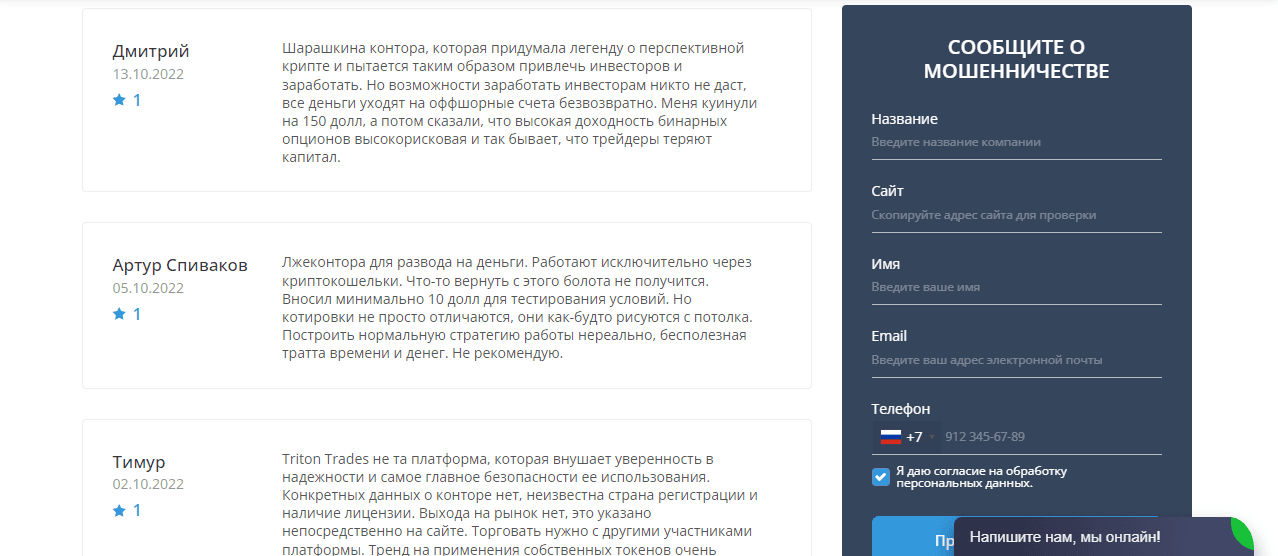
Task: Toggle the personal data consent checkbox
Action: coord(880,477)
